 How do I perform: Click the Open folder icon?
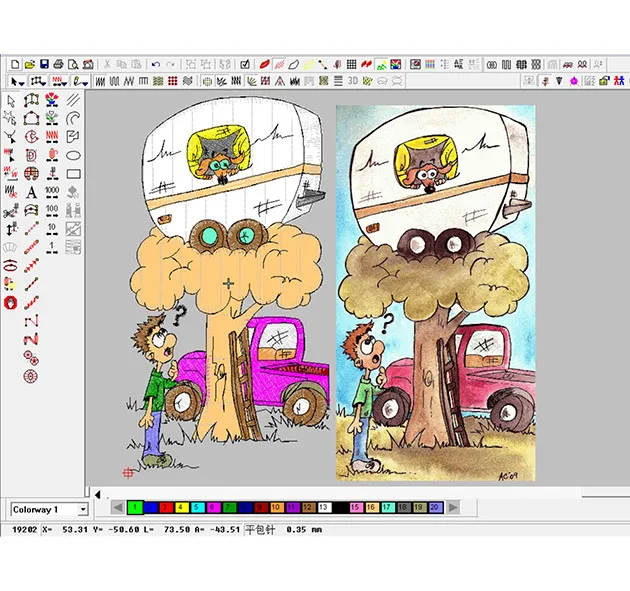[30, 64]
